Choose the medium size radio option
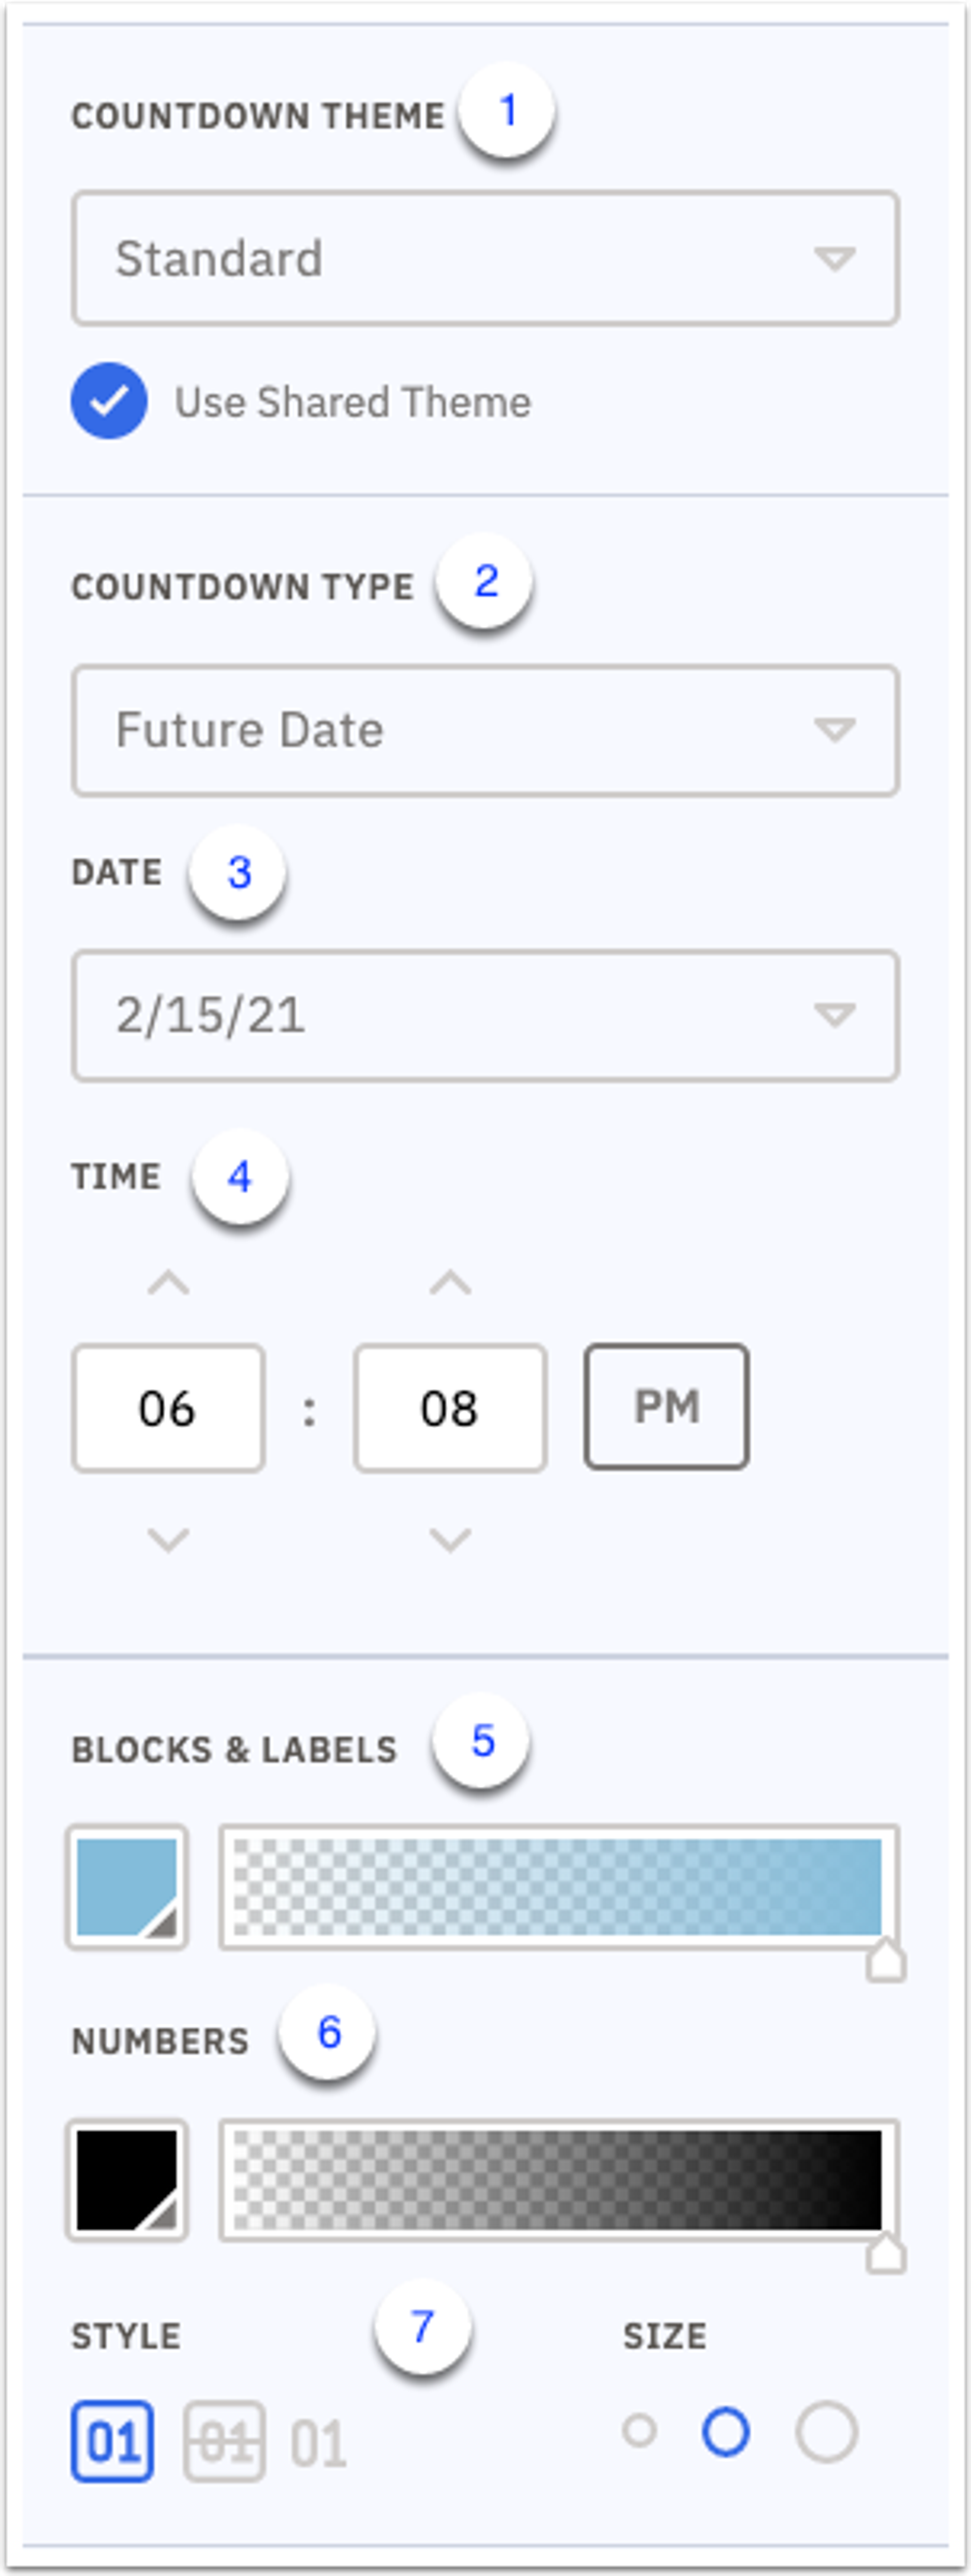971x2576 pixels. pyautogui.click(x=726, y=2431)
